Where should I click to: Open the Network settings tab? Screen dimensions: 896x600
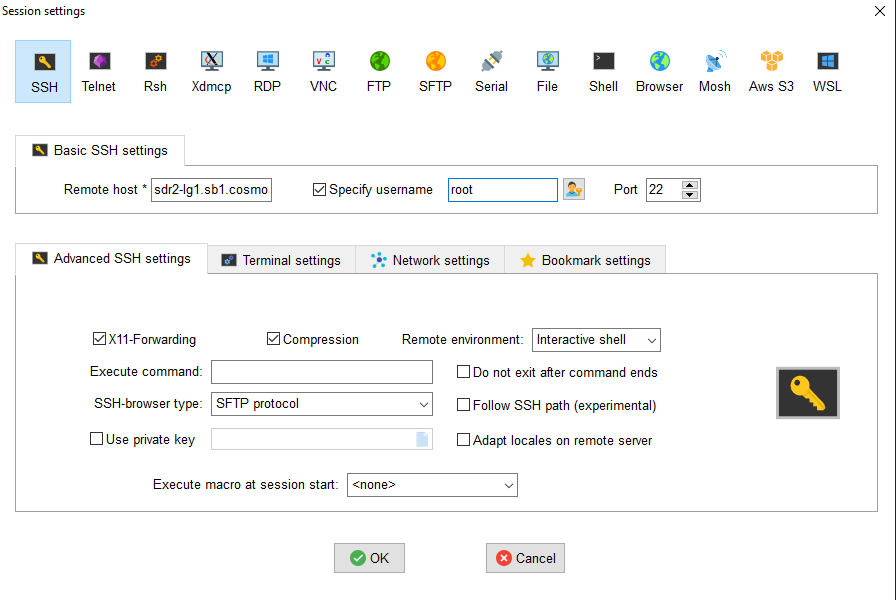click(x=430, y=260)
